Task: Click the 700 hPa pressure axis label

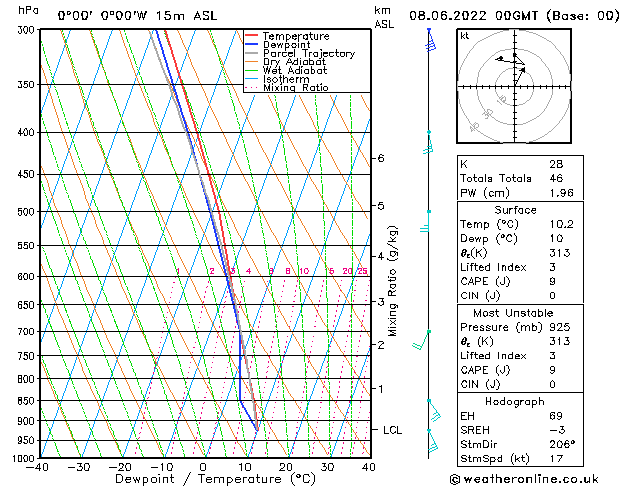Action: (x=28, y=332)
